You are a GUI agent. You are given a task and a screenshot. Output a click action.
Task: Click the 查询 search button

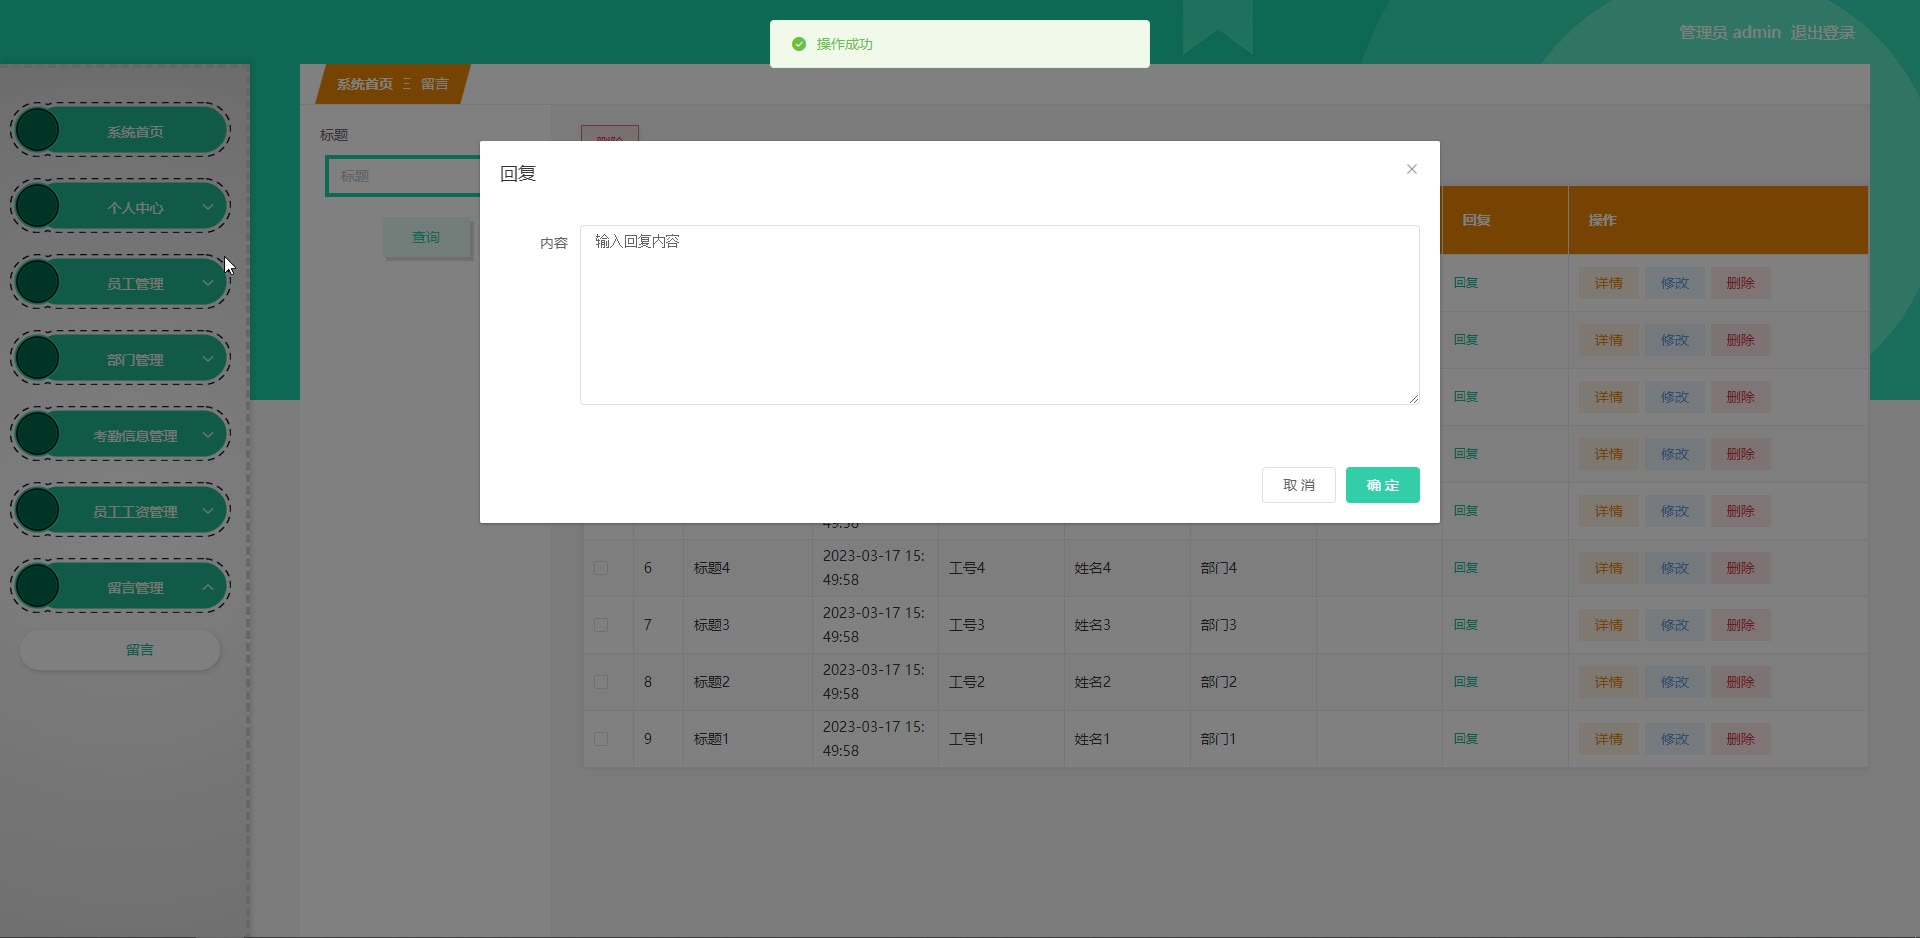[426, 237]
